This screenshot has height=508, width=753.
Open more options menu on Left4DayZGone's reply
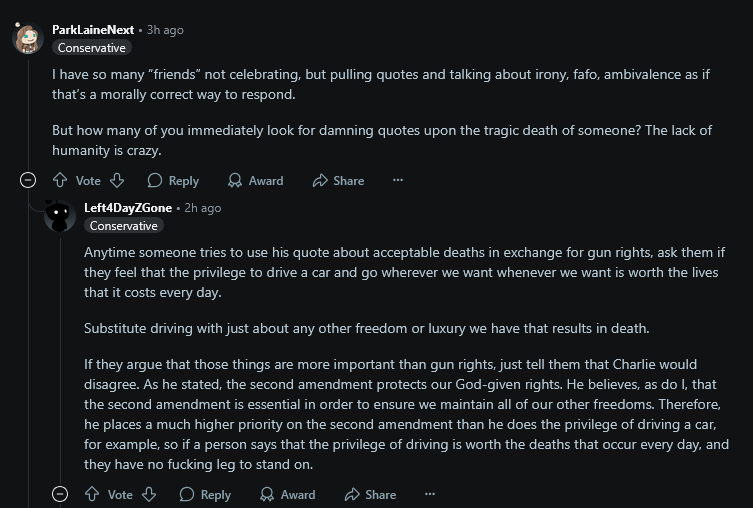430,495
